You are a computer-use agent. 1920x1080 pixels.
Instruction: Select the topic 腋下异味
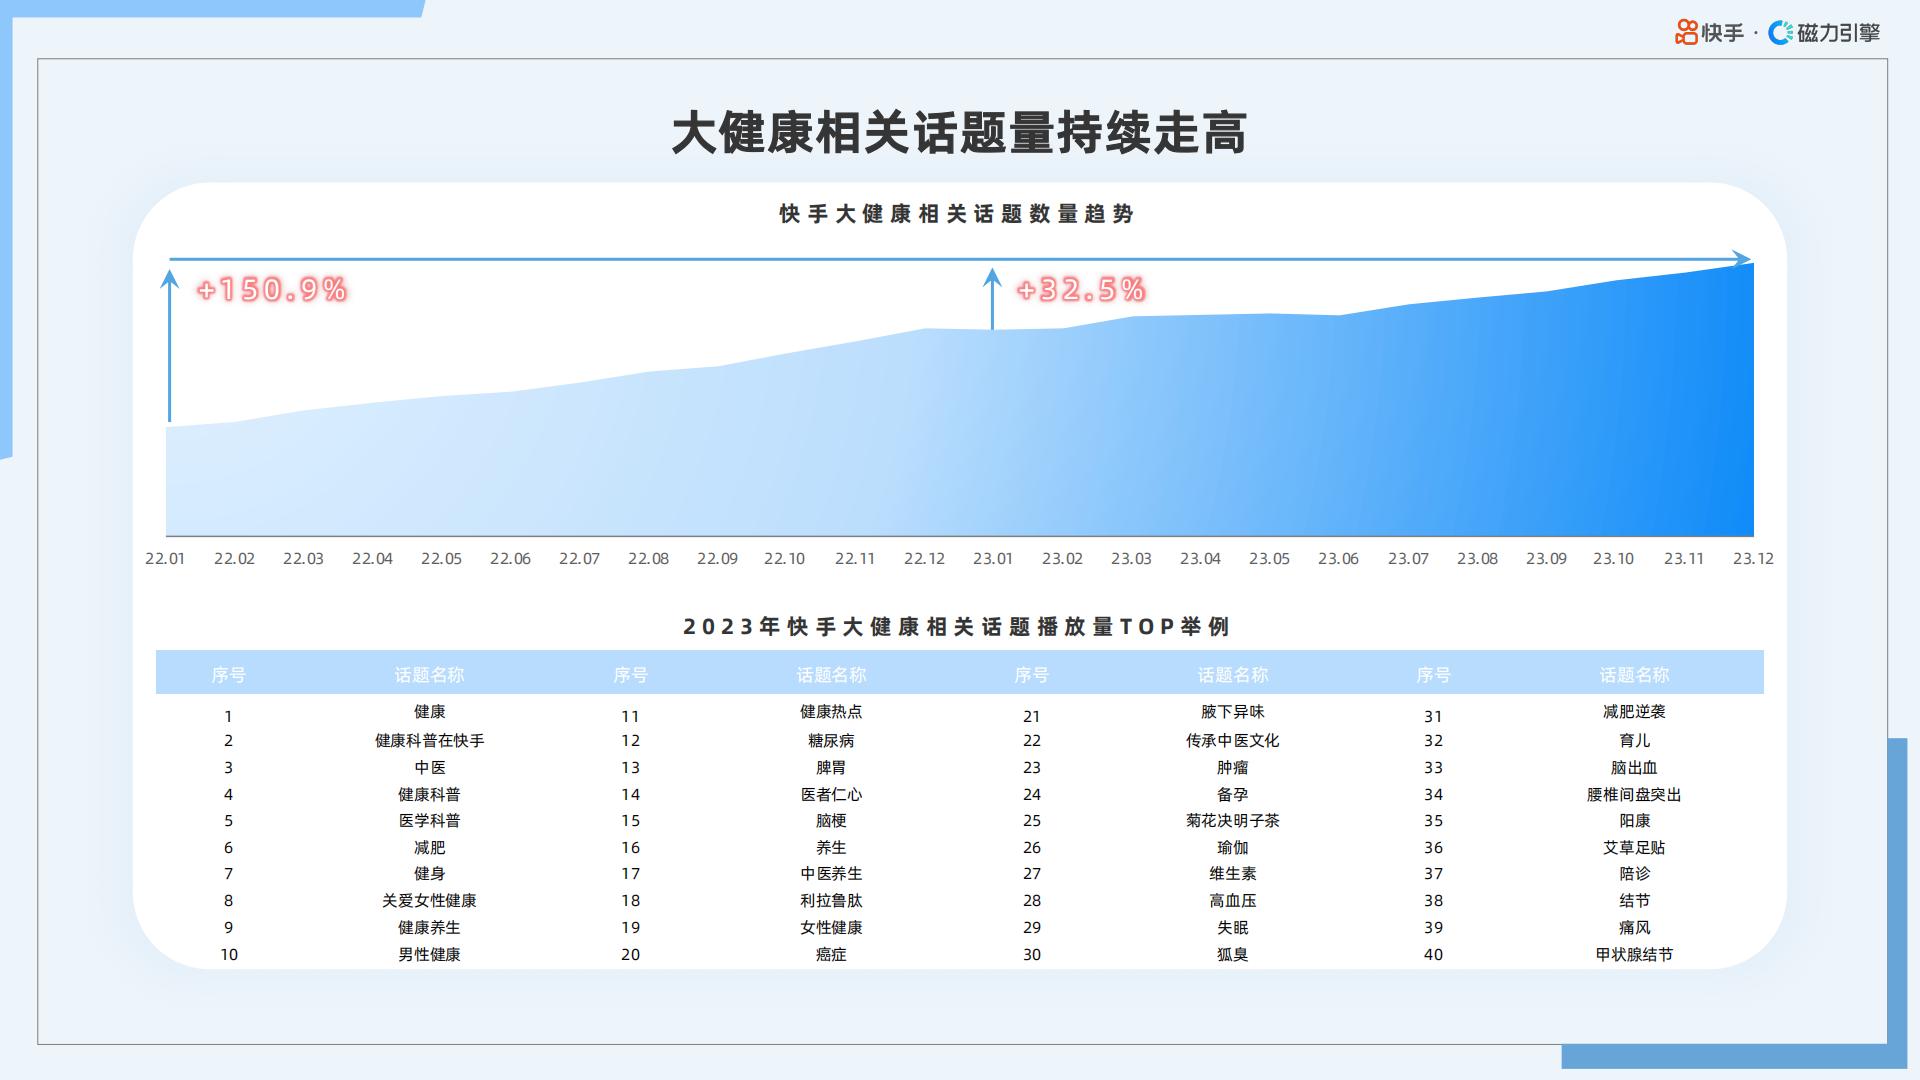point(1232,712)
